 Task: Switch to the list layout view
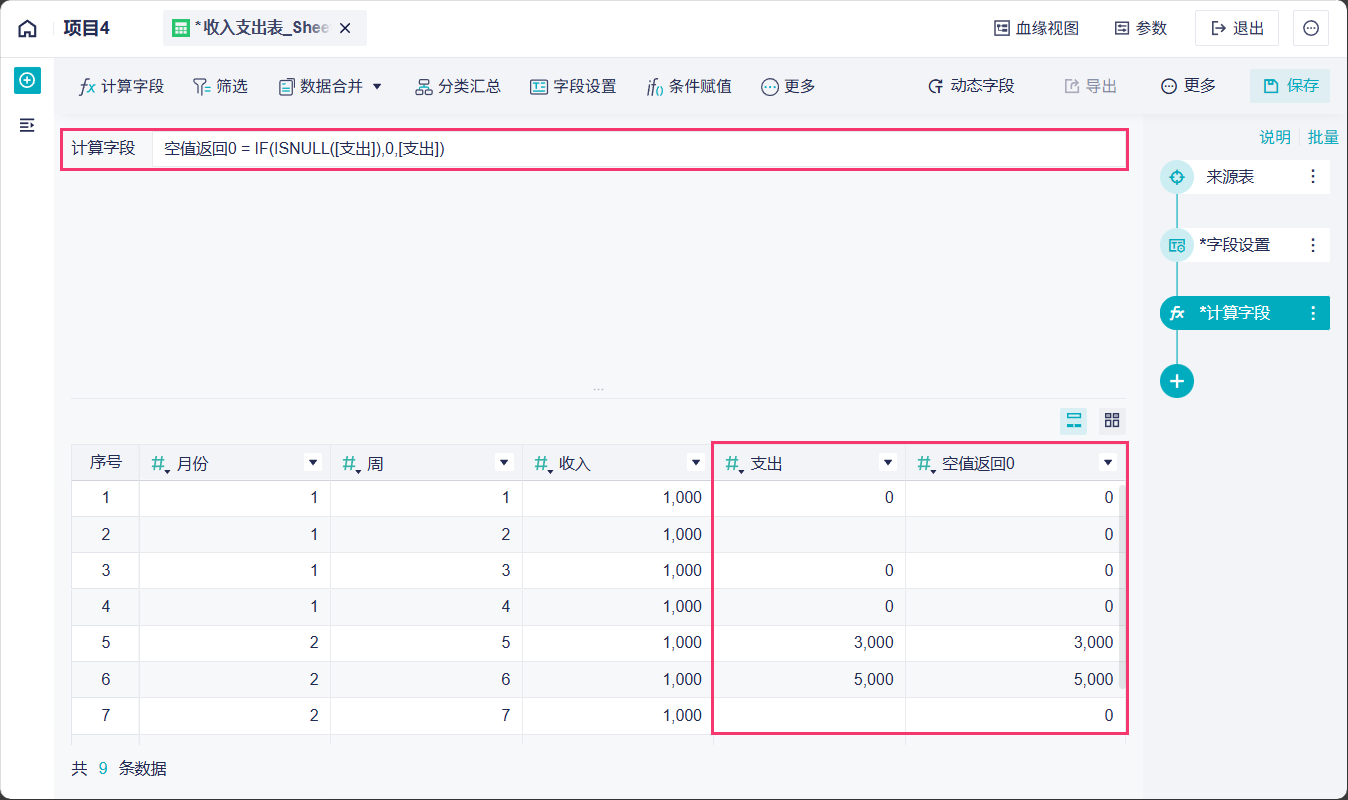click(1074, 420)
